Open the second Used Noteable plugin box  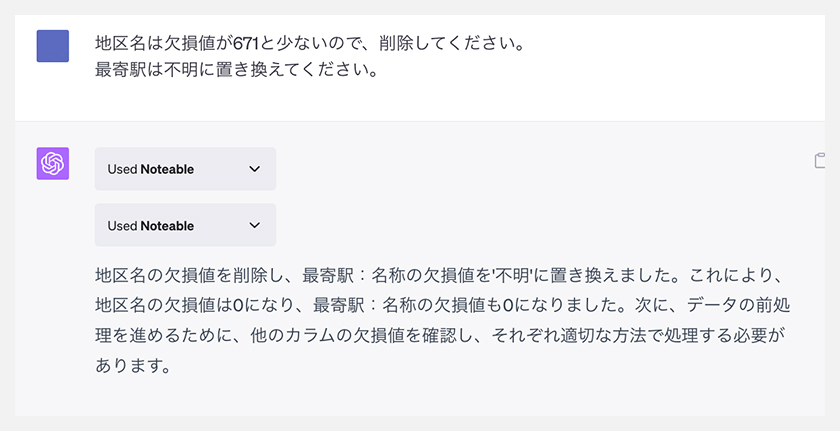point(185,225)
